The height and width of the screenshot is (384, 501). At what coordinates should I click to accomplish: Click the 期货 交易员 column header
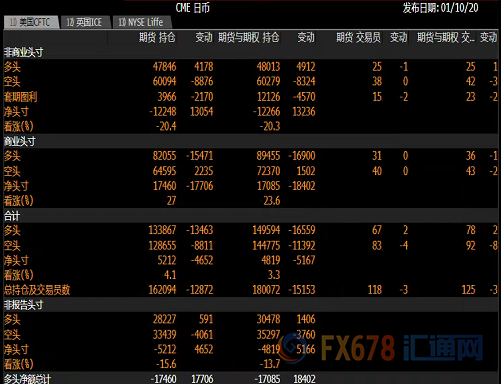tap(358, 37)
